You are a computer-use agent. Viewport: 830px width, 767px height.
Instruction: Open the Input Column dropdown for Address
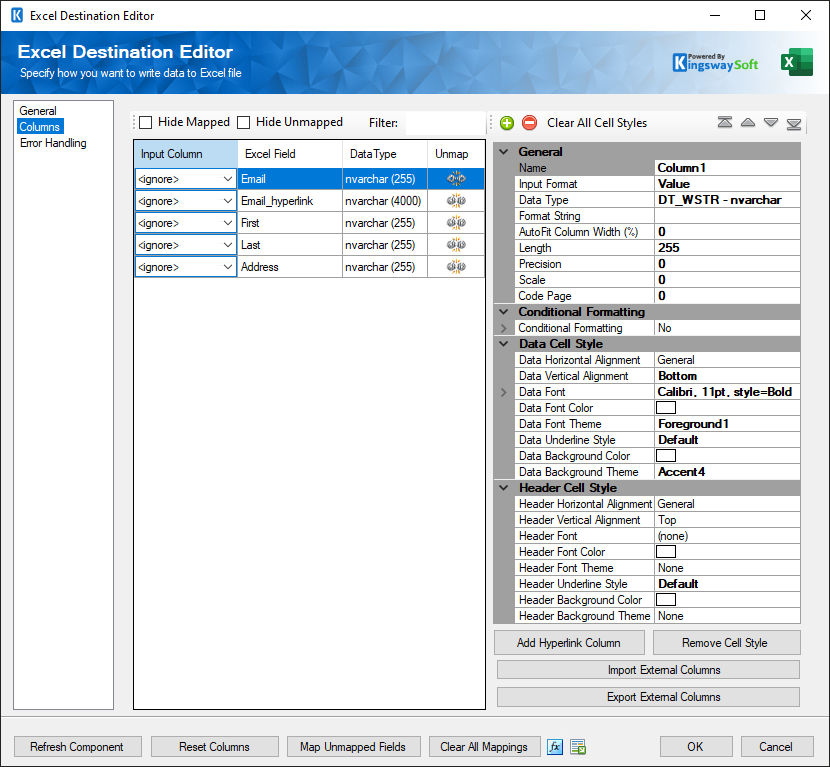coord(225,267)
